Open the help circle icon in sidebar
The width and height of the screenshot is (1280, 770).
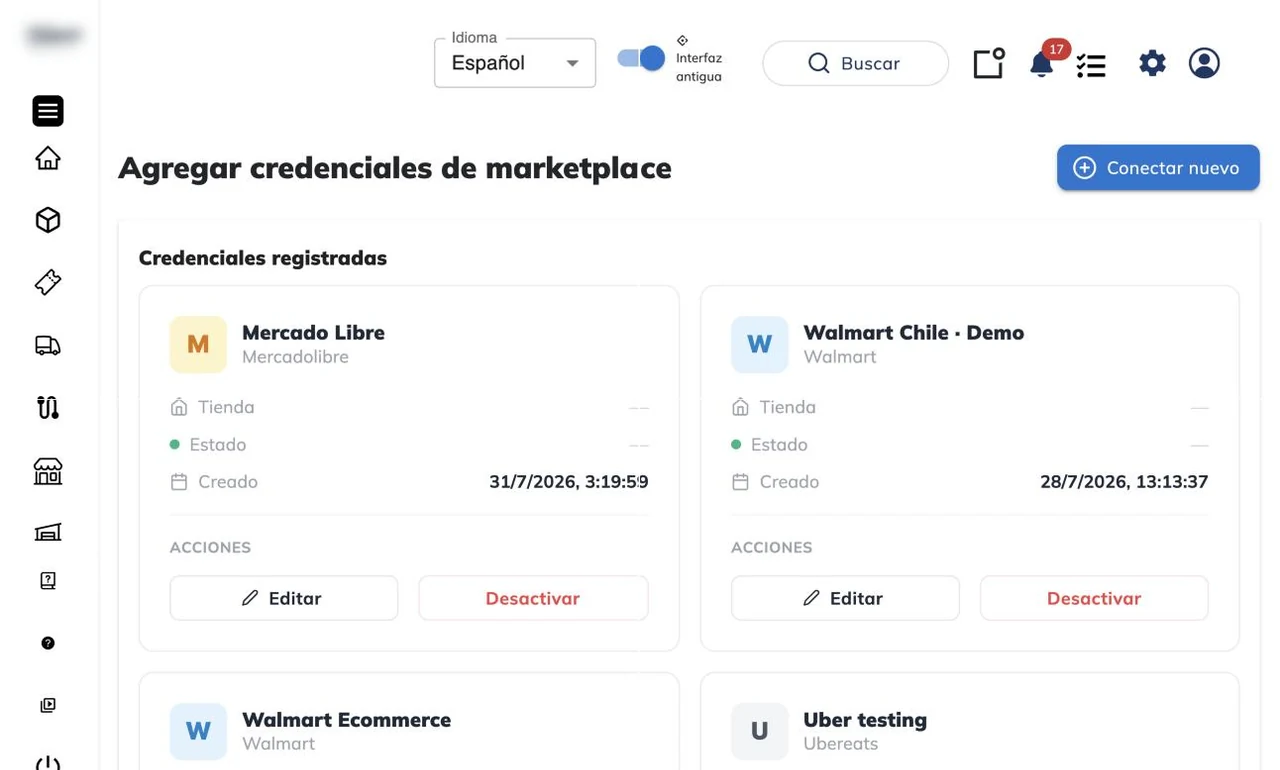pos(48,643)
